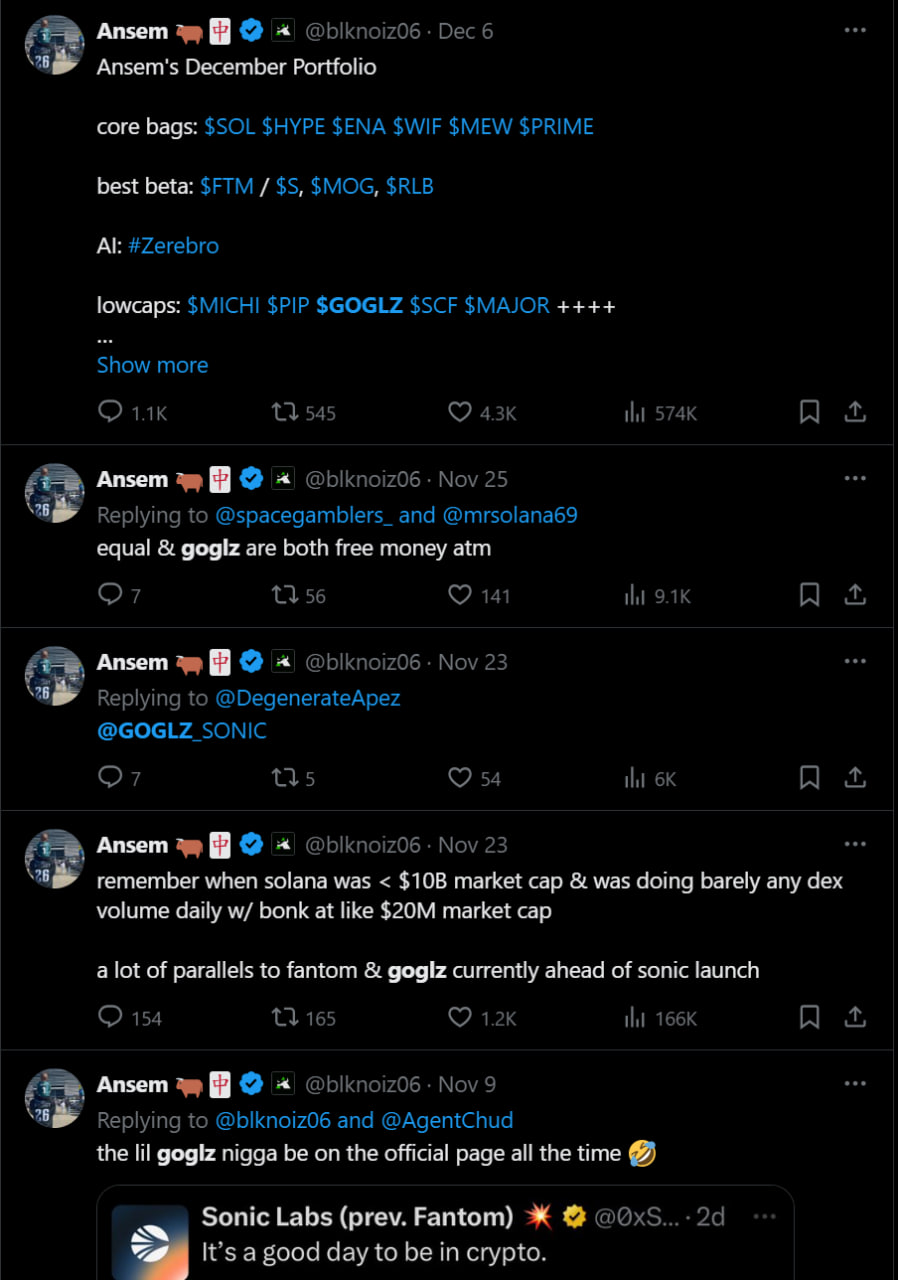
Task: Reply to the solana market cap tweet
Action: coord(110,1018)
